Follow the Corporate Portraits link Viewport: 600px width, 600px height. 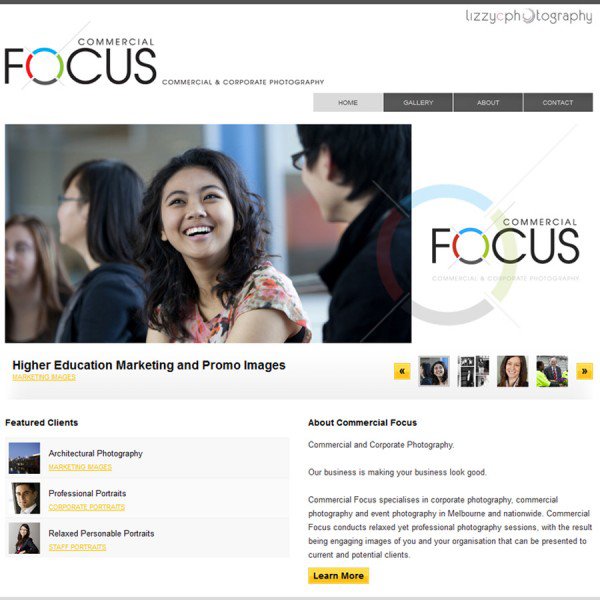86,507
